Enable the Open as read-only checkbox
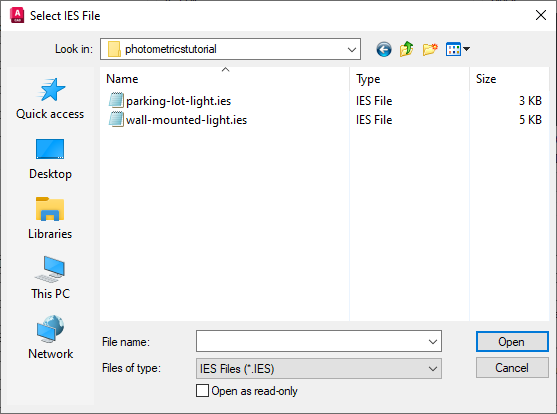The image size is (557, 414). (x=202, y=391)
